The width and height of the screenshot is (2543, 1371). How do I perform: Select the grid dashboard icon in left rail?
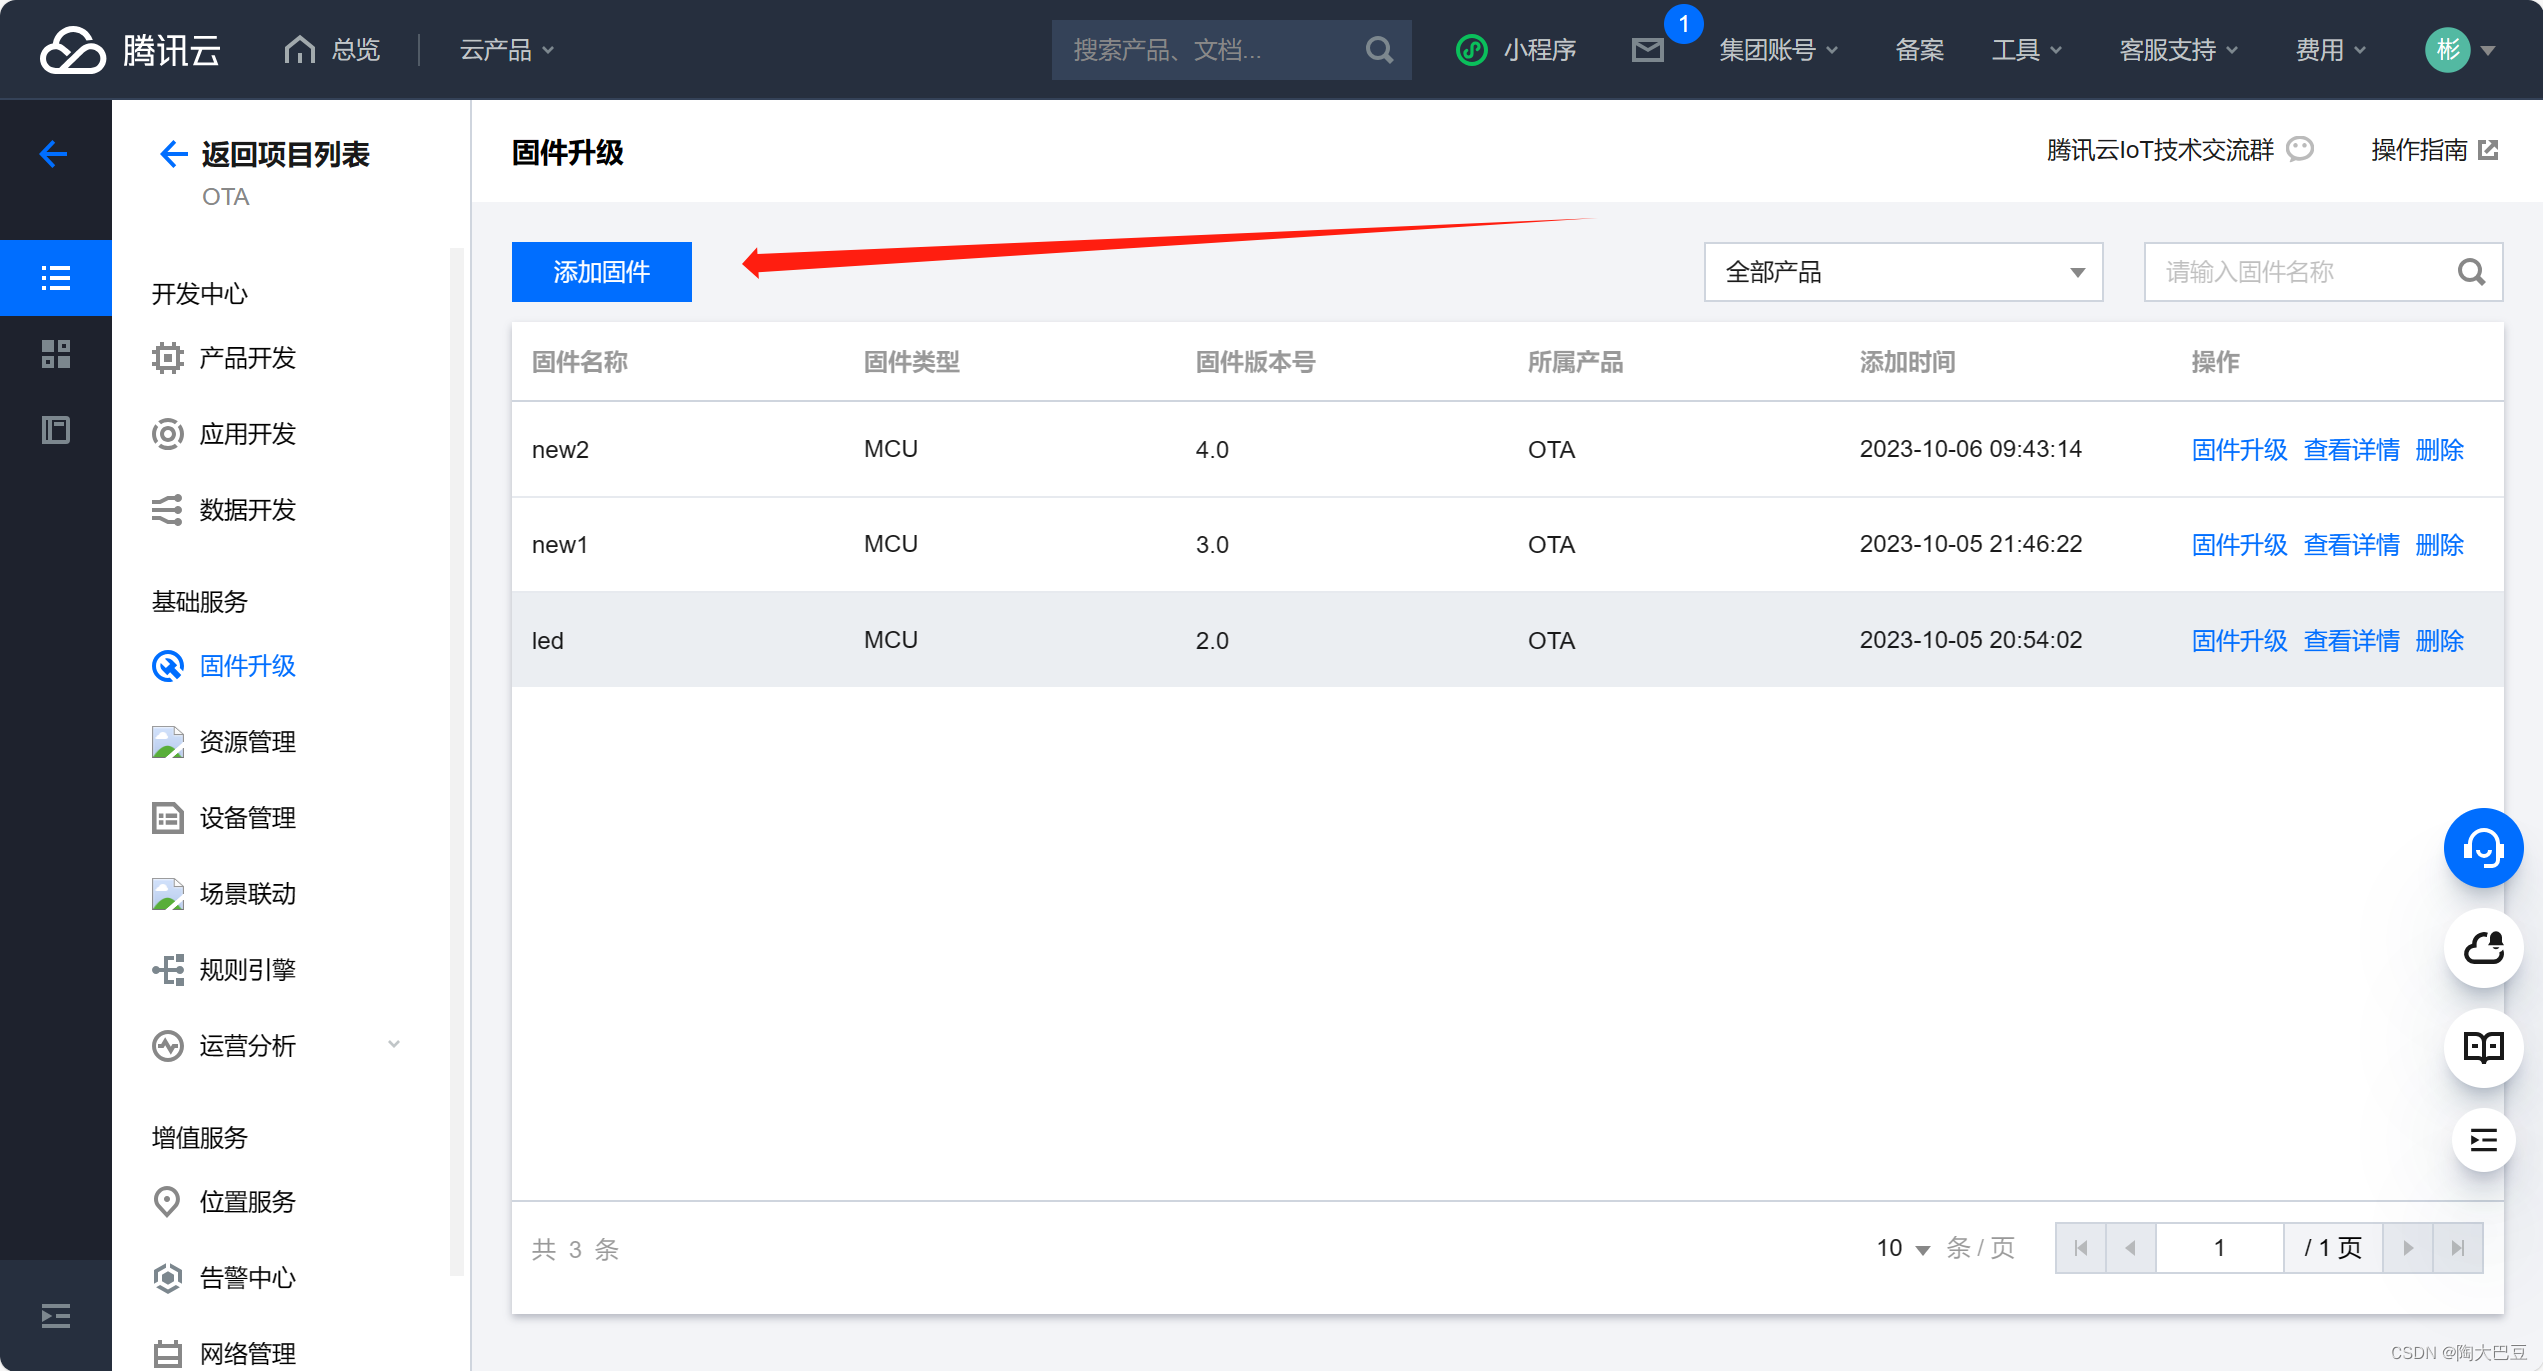pyautogui.click(x=56, y=354)
